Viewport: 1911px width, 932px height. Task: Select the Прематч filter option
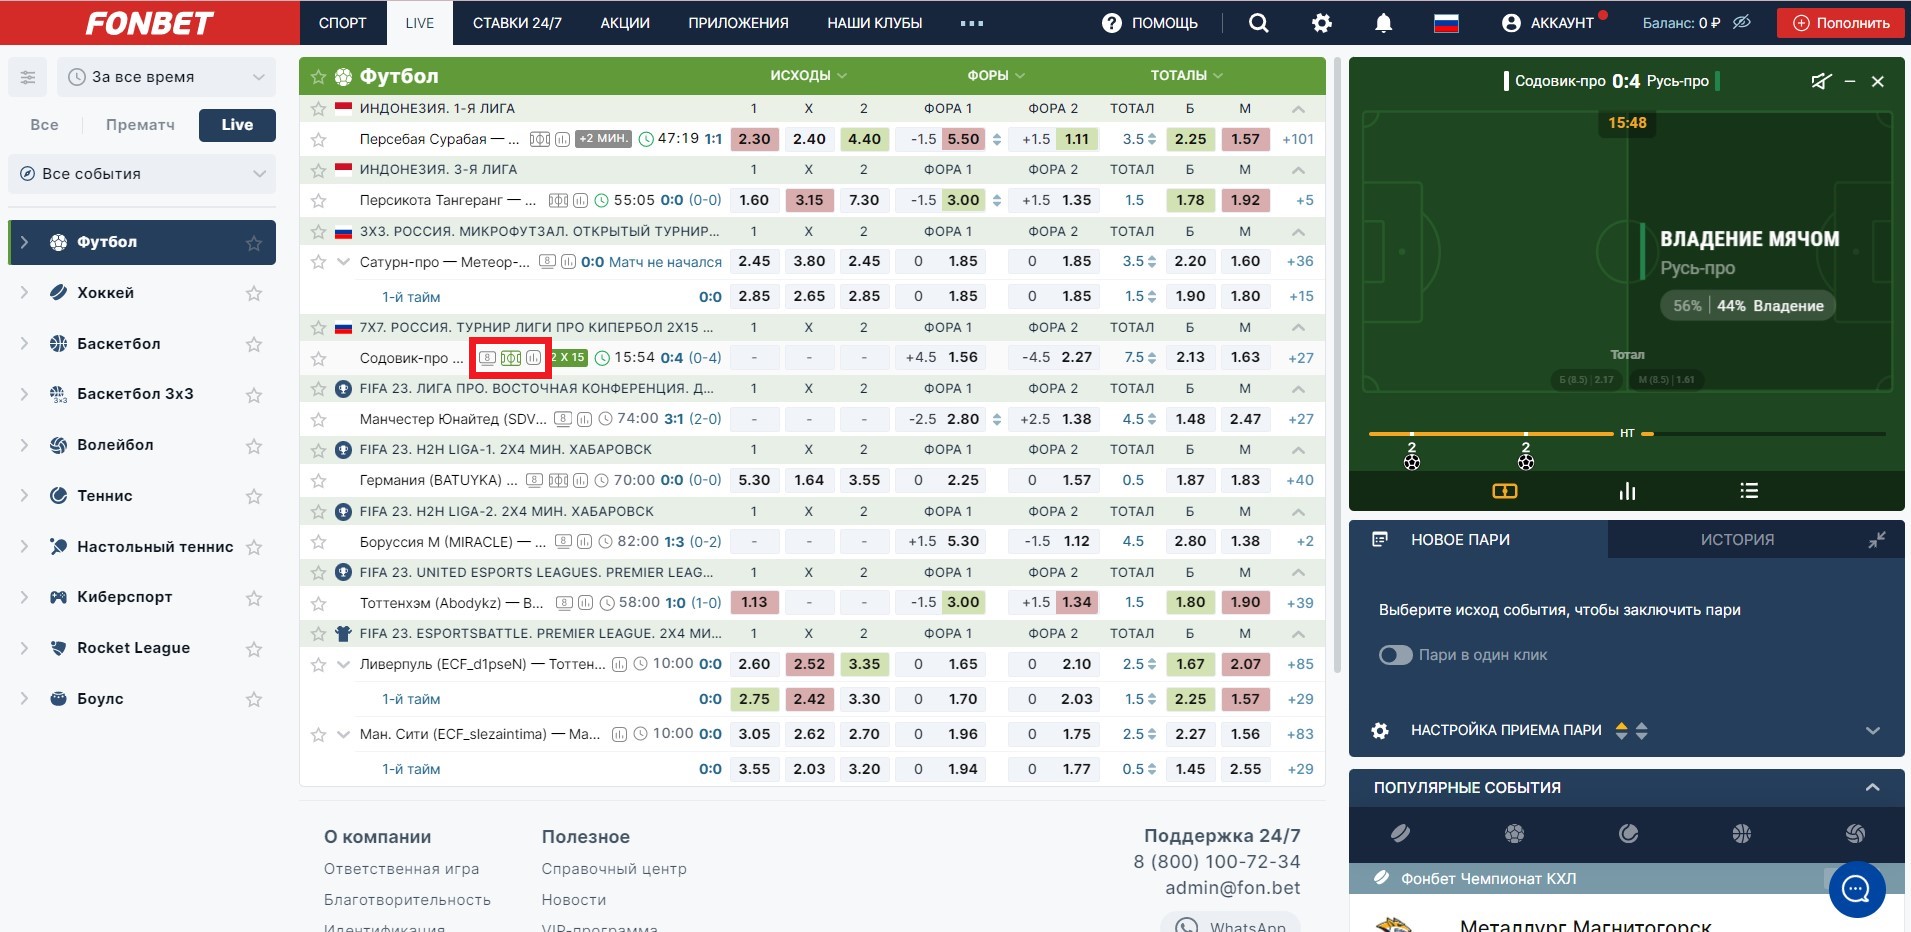140,125
